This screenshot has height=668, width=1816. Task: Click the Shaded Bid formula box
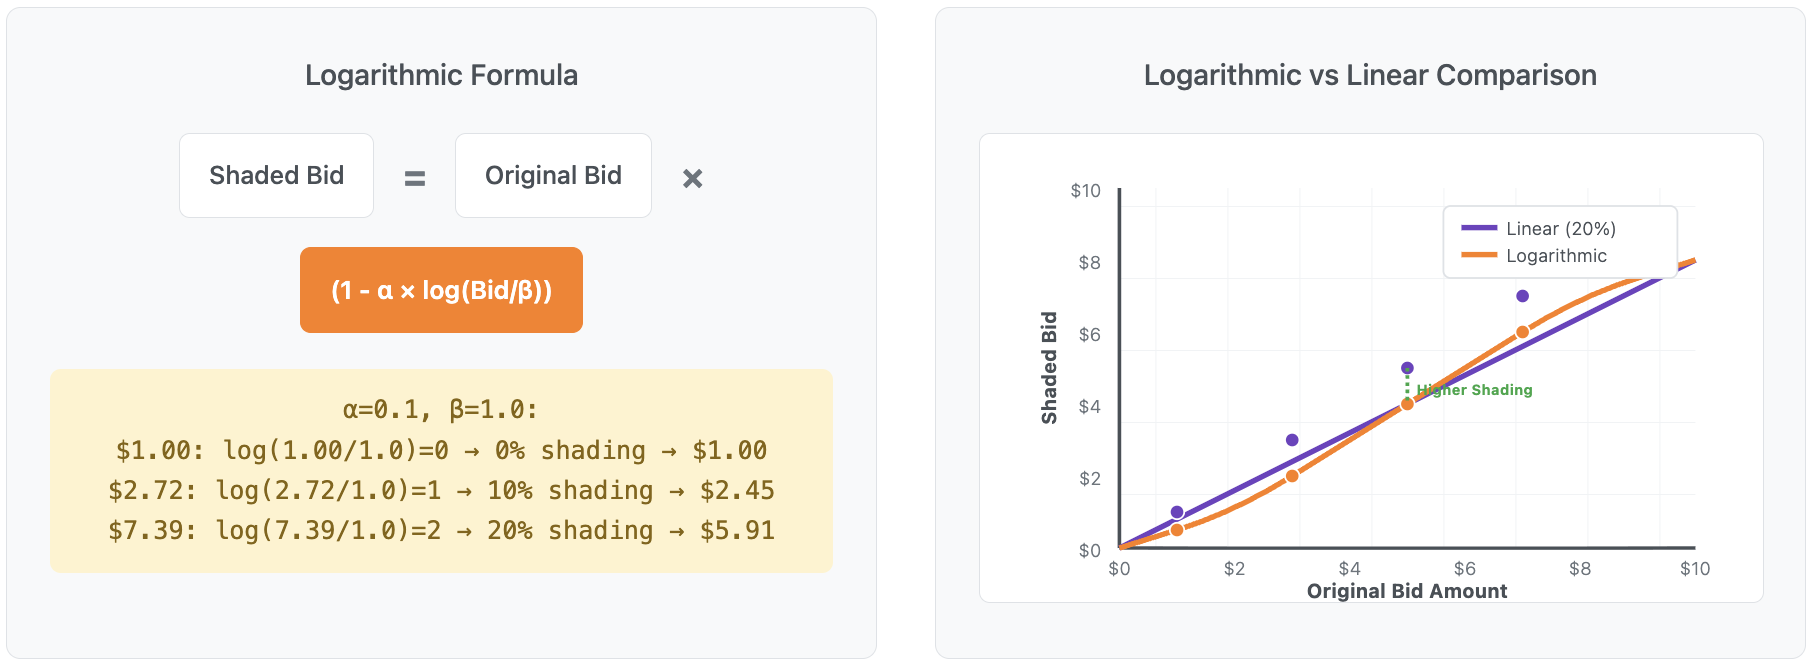coord(276,176)
